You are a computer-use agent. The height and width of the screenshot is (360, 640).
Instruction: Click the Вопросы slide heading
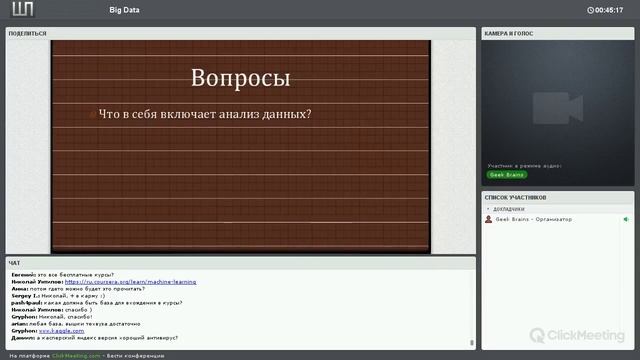pos(240,78)
